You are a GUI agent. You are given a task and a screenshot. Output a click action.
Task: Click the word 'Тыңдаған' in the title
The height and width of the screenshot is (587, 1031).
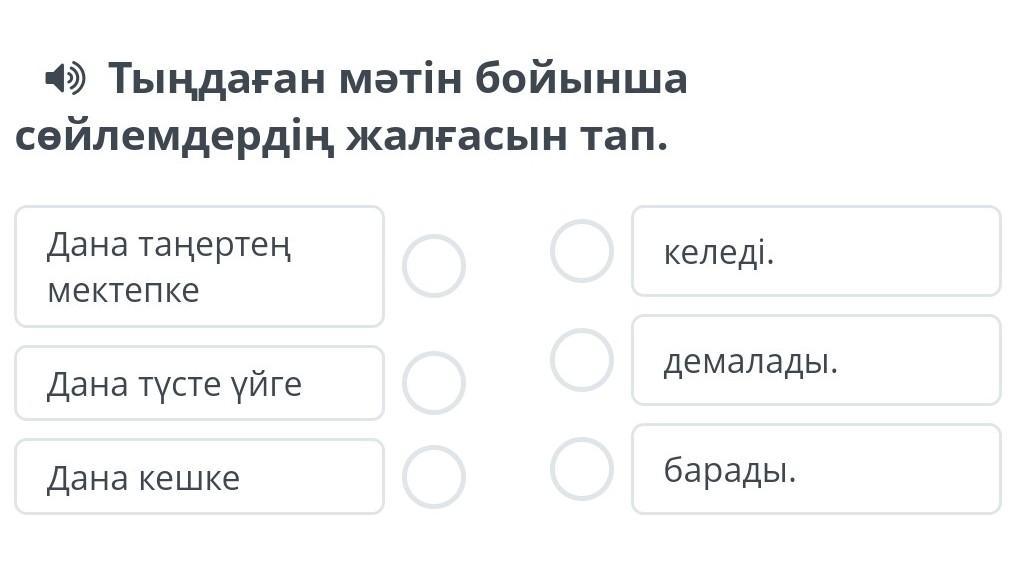pyautogui.click(x=217, y=79)
